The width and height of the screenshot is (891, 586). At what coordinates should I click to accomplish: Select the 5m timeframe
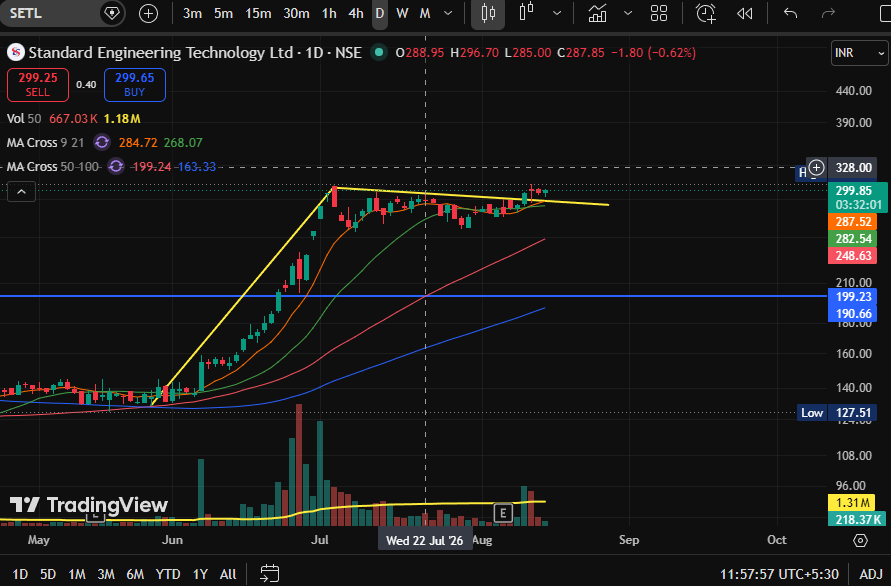click(x=223, y=13)
